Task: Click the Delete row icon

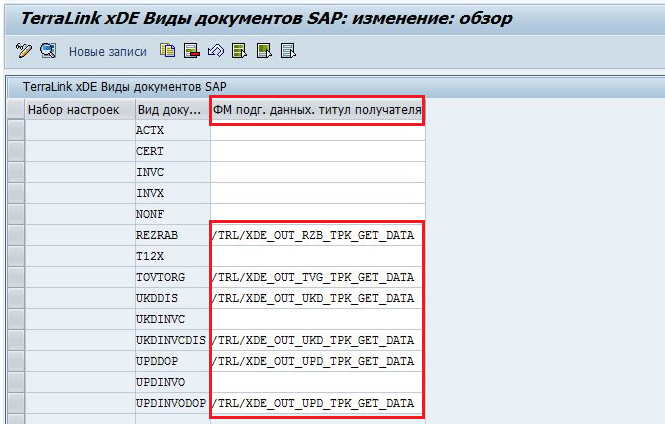Action: click(x=191, y=51)
